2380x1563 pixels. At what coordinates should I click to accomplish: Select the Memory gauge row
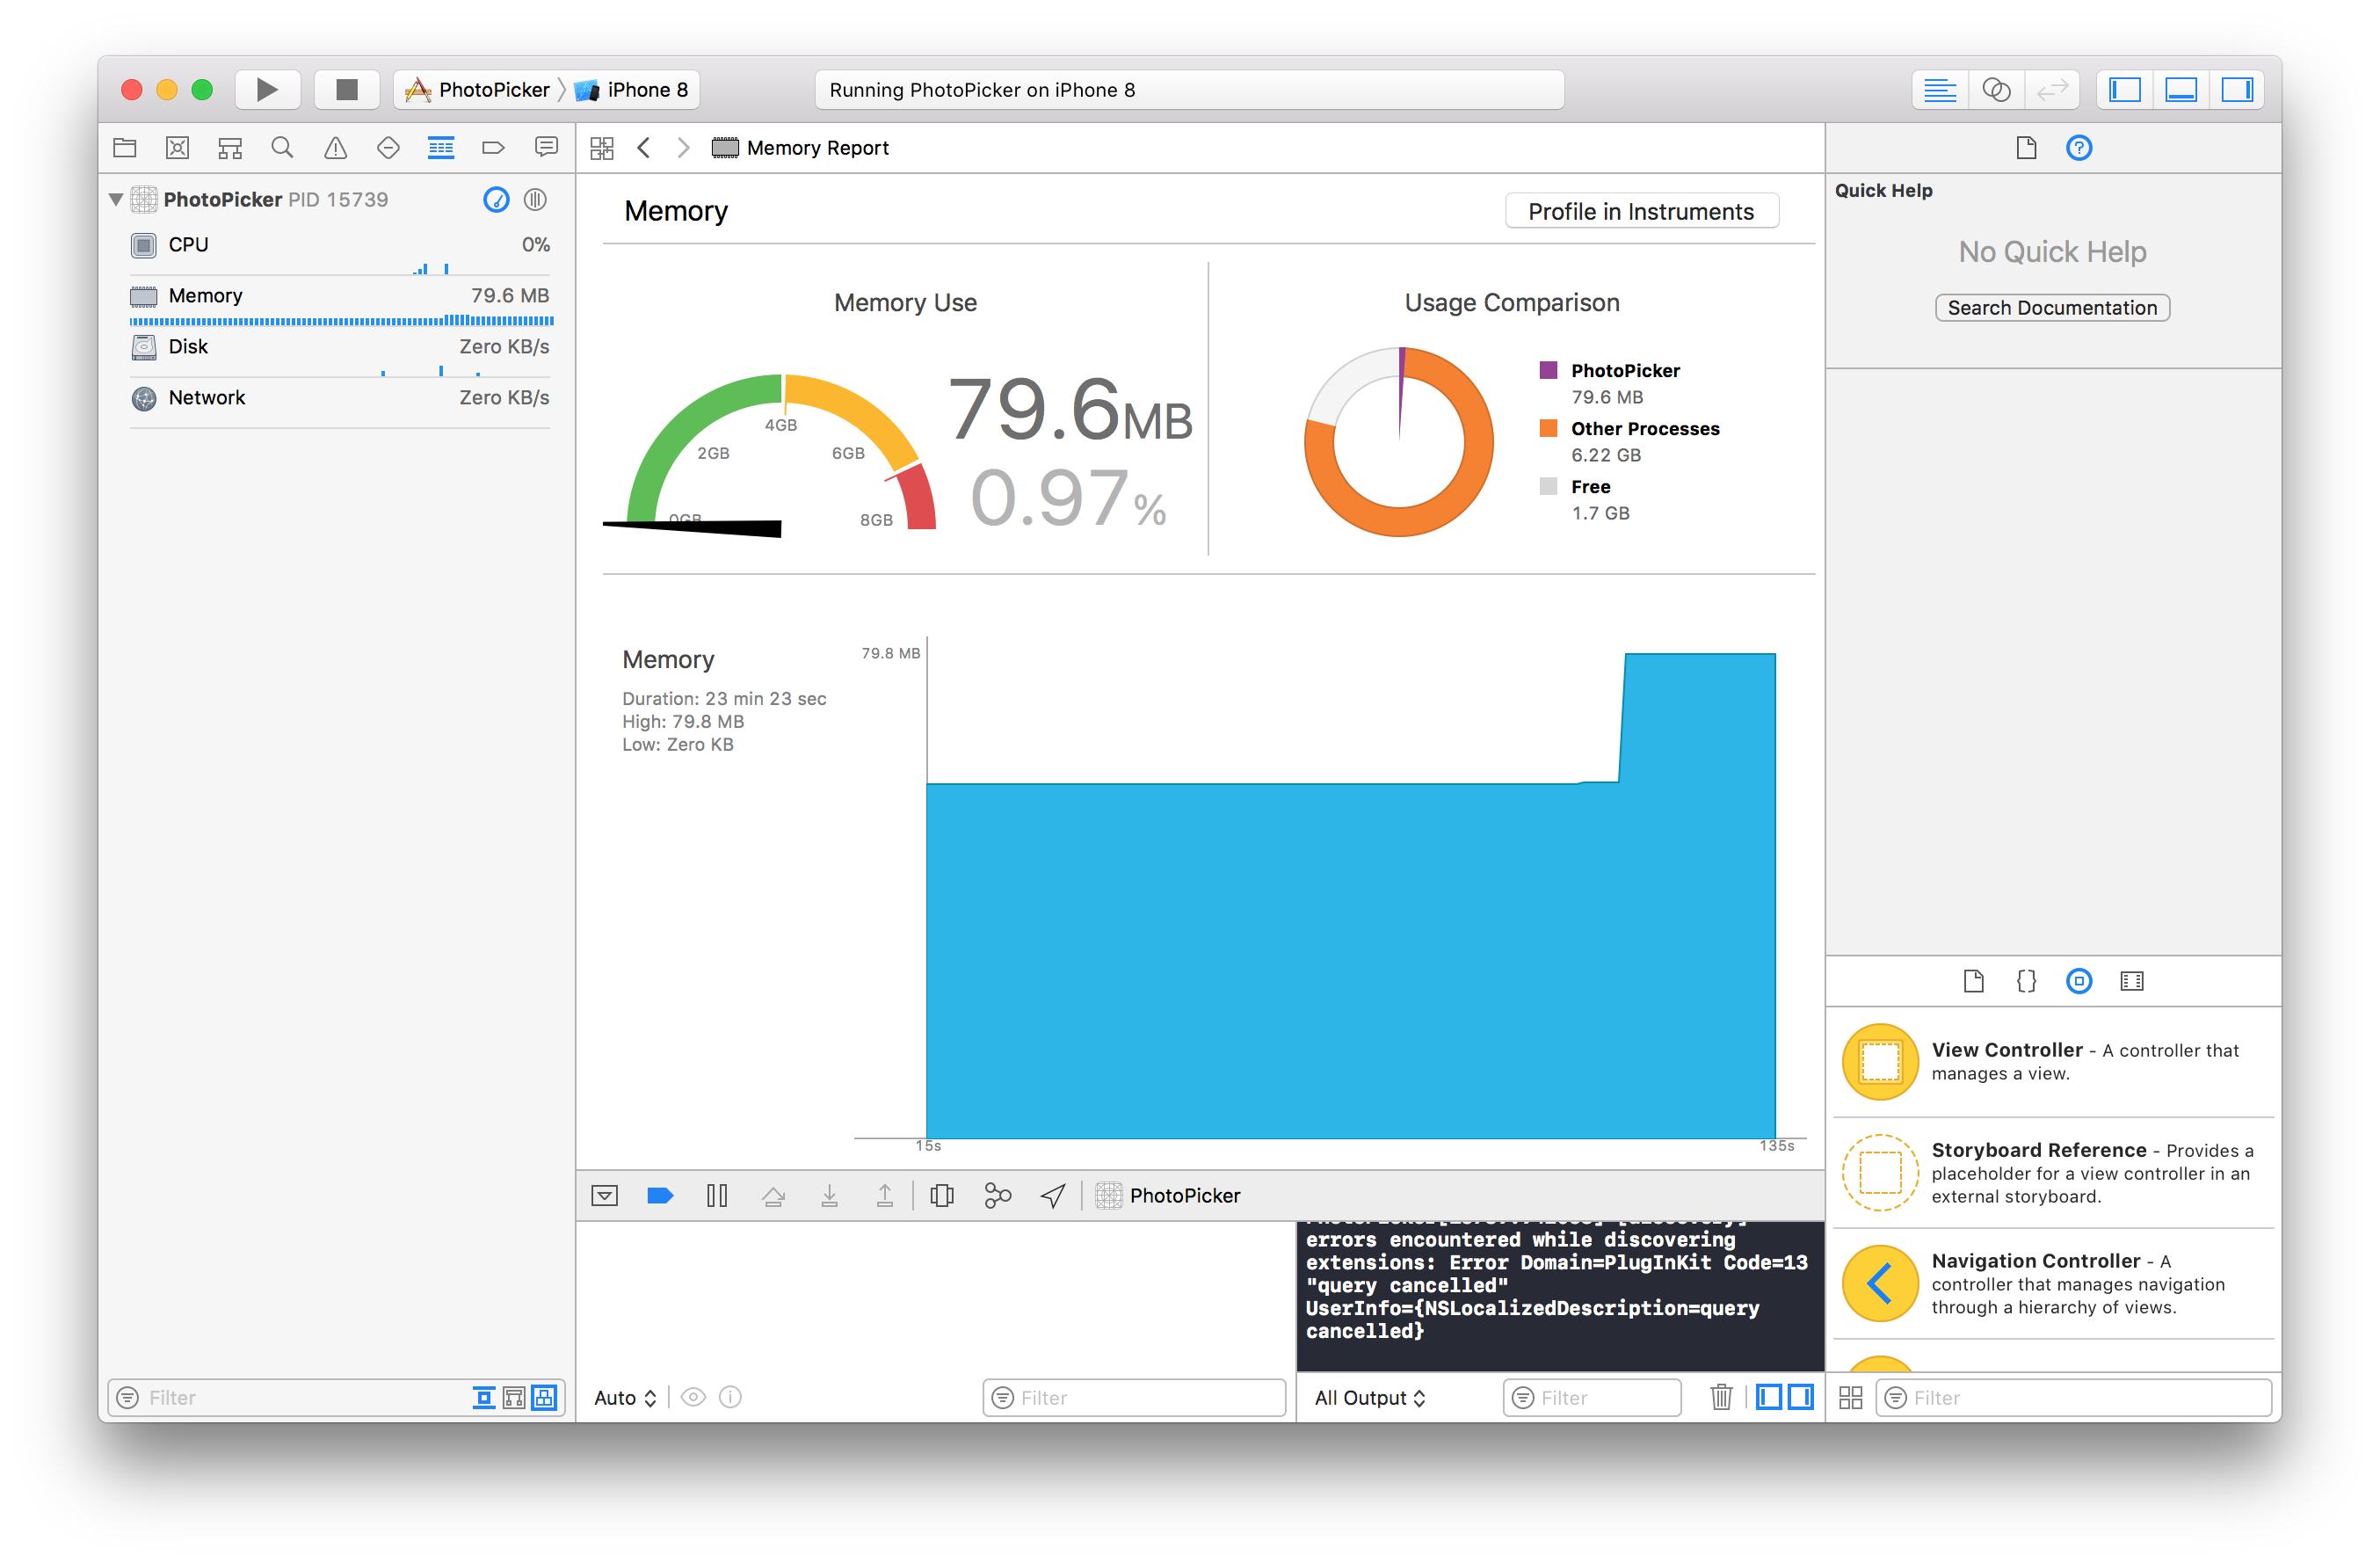(x=340, y=304)
